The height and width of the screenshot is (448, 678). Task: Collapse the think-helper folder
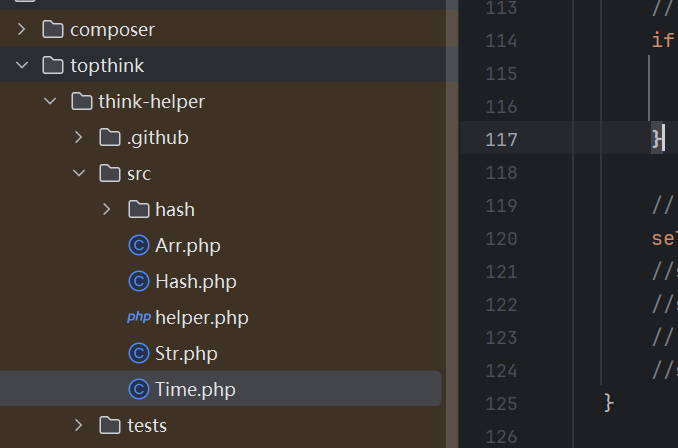pos(50,102)
